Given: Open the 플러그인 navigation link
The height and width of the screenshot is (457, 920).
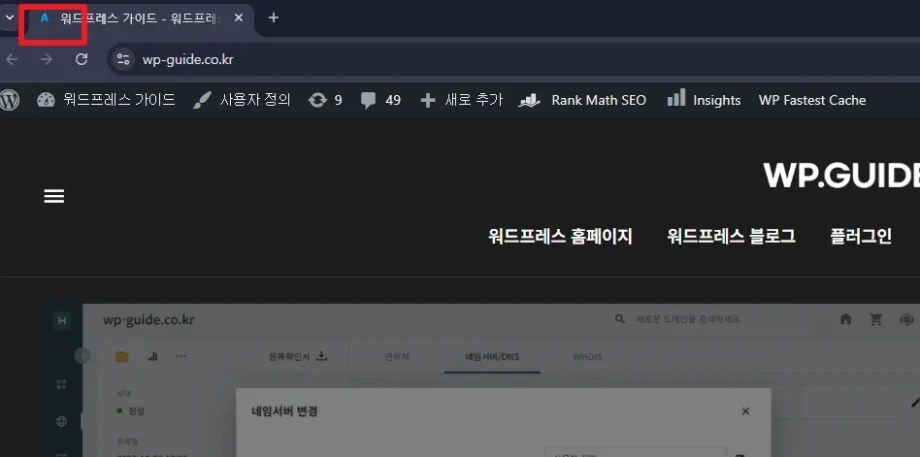Looking at the screenshot, I should pos(860,237).
